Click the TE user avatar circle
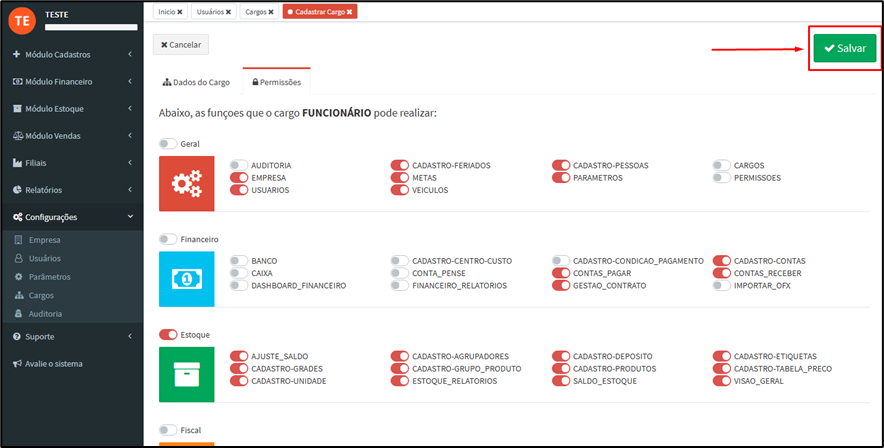Viewport: 884px width, 448px height. tap(22, 21)
